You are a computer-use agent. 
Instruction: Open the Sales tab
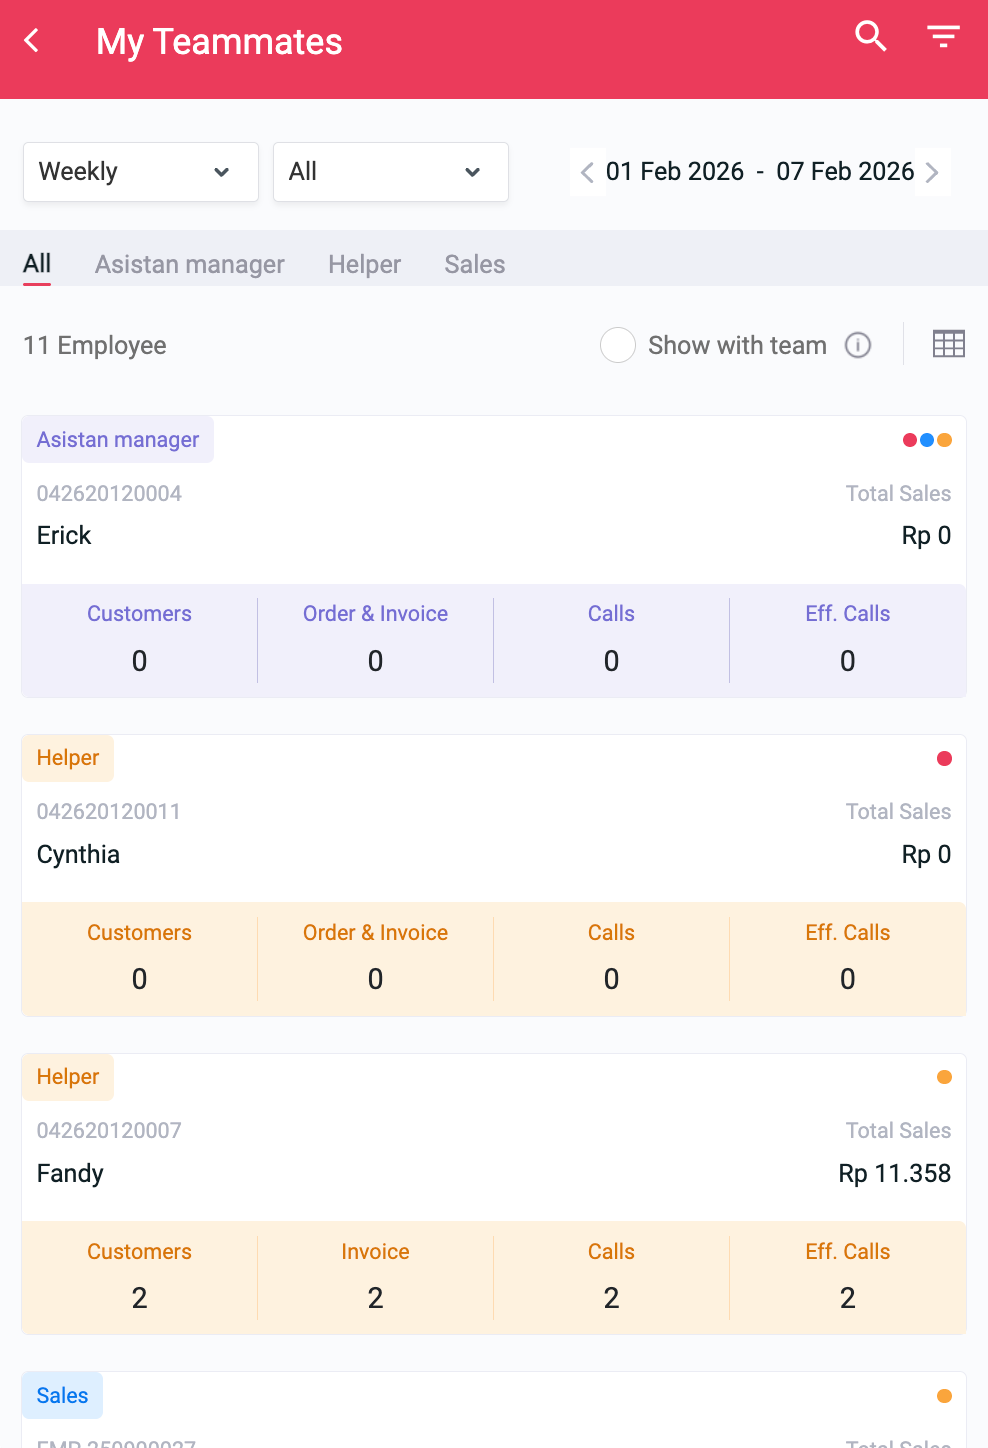(475, 265)
